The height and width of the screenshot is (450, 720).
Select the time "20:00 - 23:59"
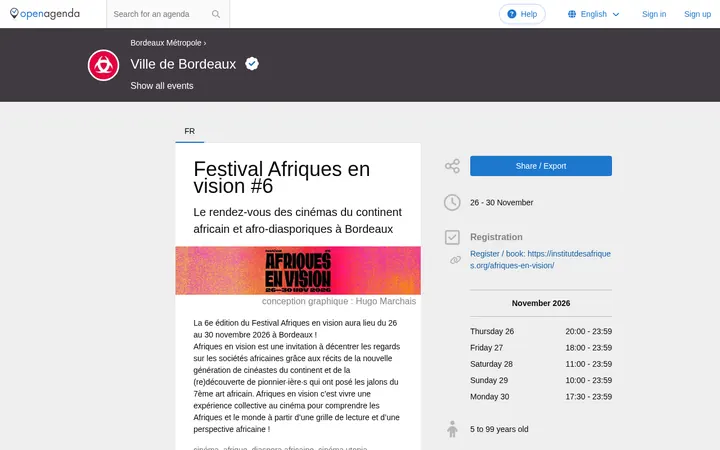589,332
